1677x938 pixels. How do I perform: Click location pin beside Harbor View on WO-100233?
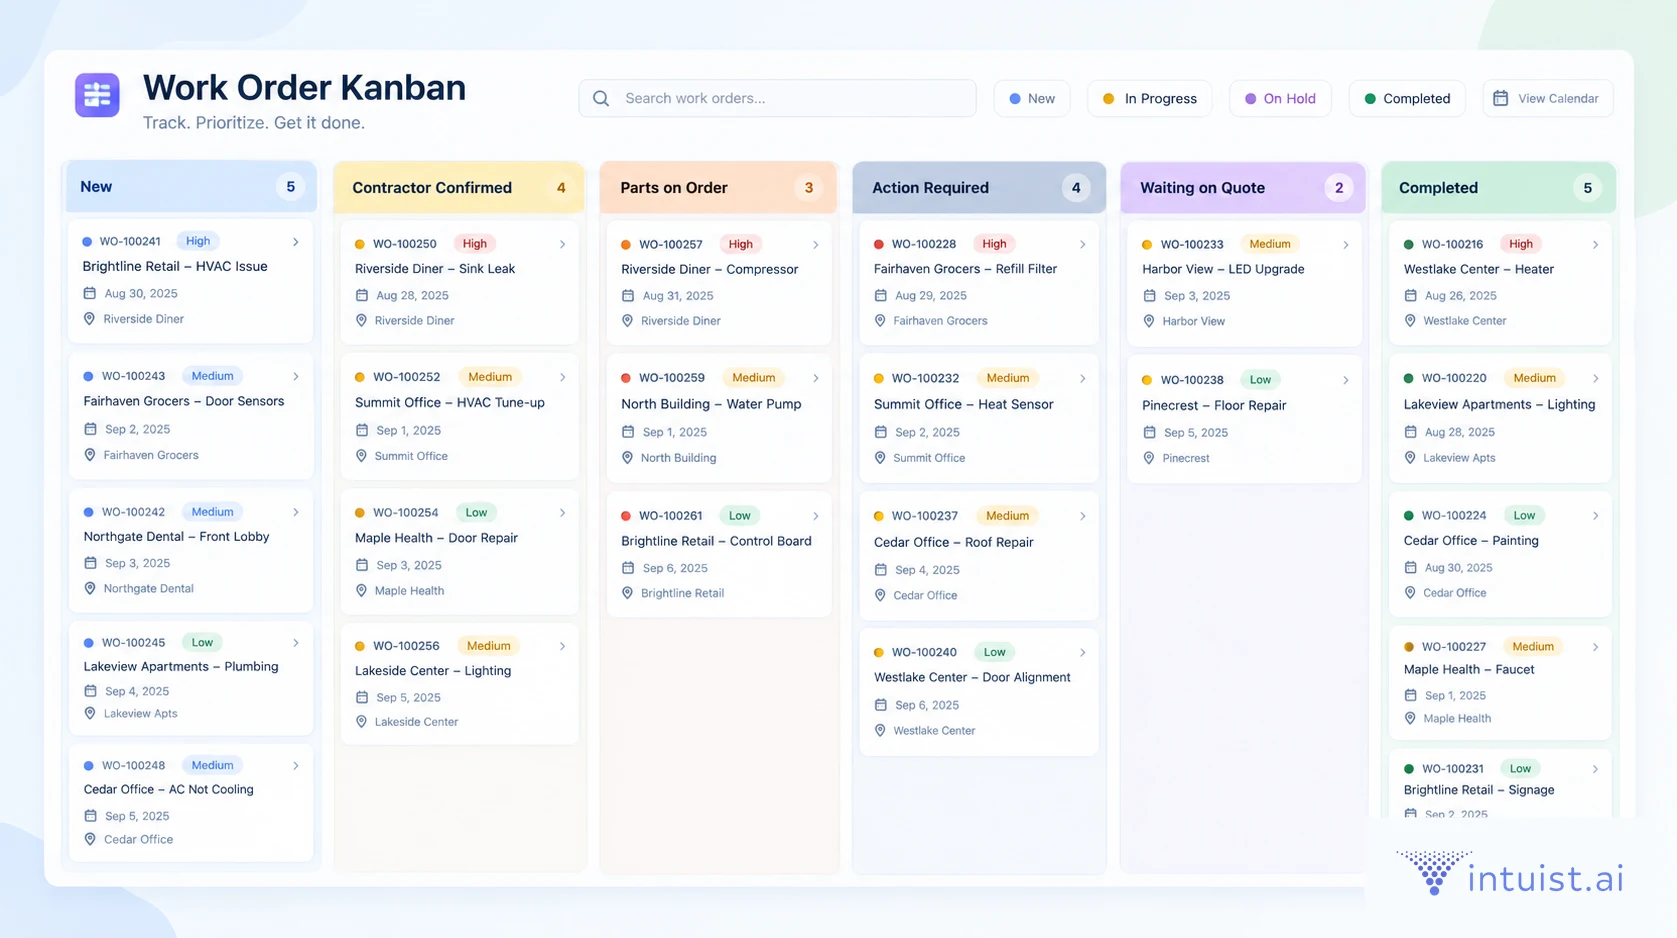coord(1149,321)
